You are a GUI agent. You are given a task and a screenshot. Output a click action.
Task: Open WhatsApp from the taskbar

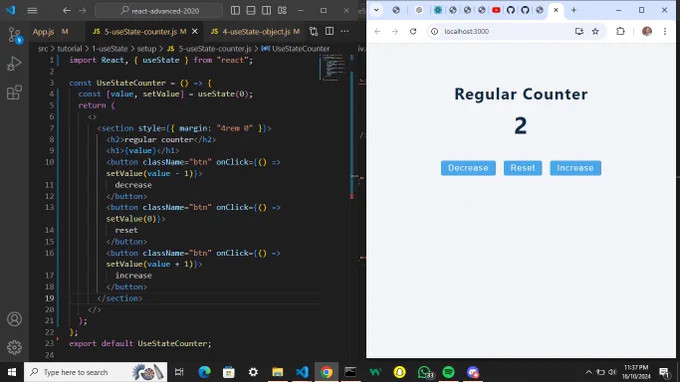click(424, 372)
